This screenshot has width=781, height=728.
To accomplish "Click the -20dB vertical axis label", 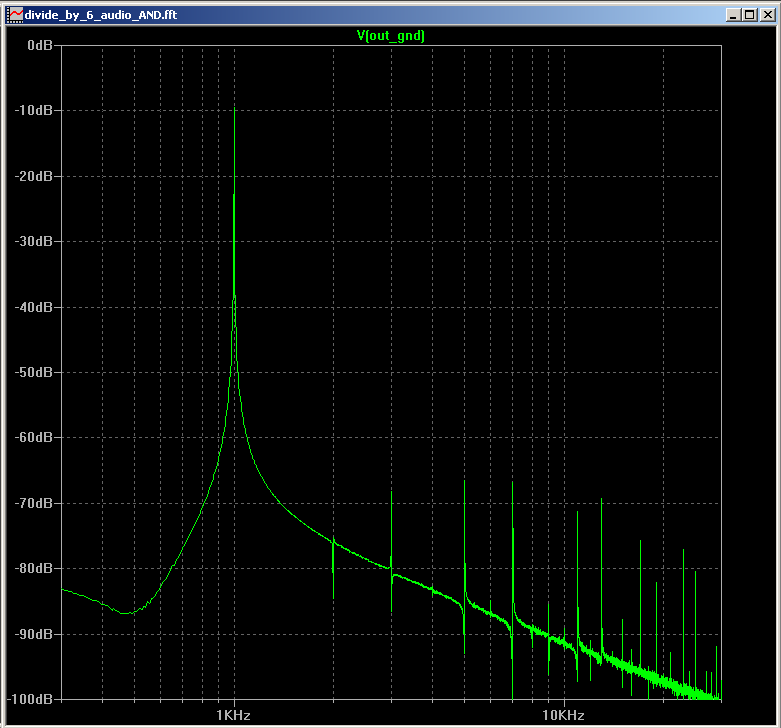I will point(35,176).
